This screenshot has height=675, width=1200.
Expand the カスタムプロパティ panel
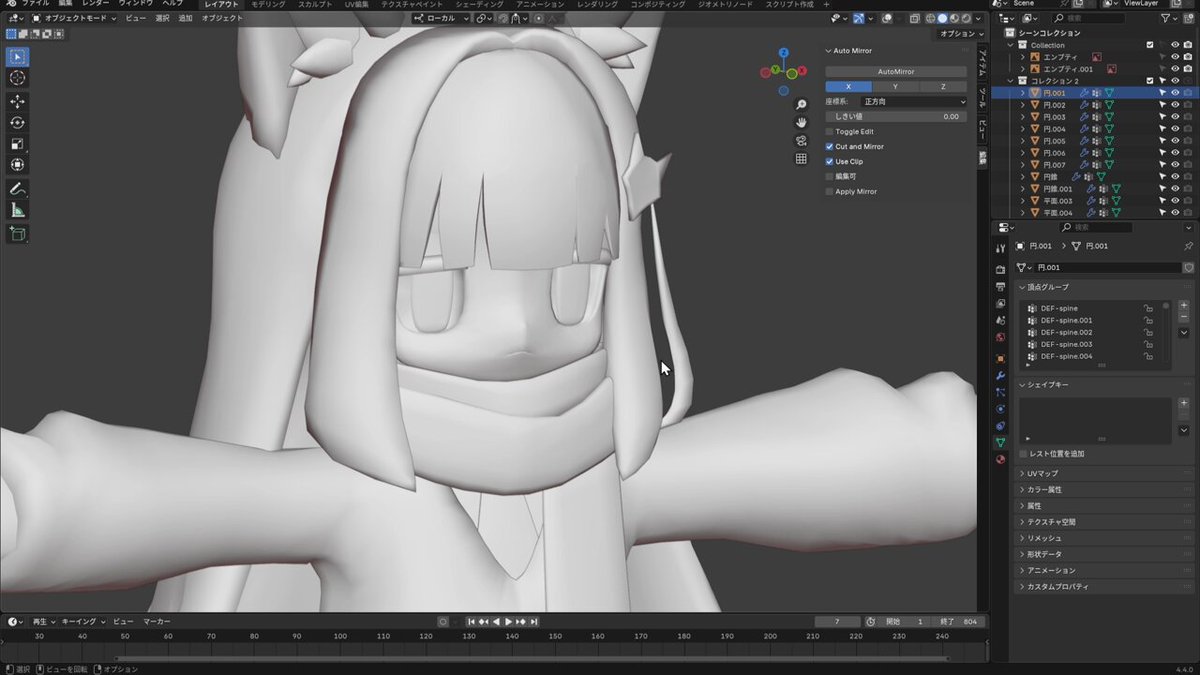pos(1058,586)
